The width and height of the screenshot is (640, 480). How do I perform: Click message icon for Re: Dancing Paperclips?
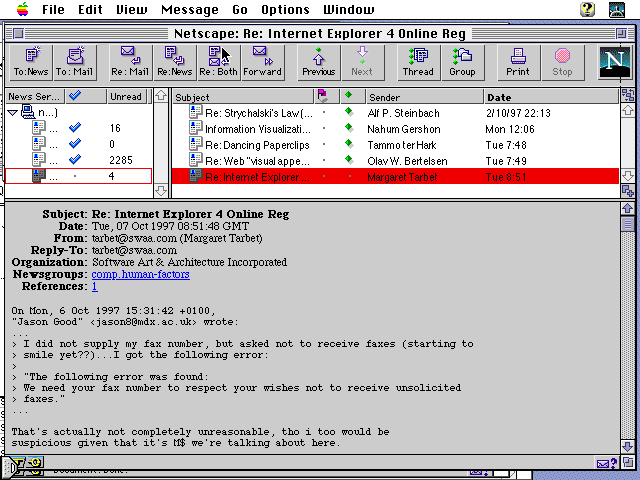pyautogui.click(x=196, y=144)
